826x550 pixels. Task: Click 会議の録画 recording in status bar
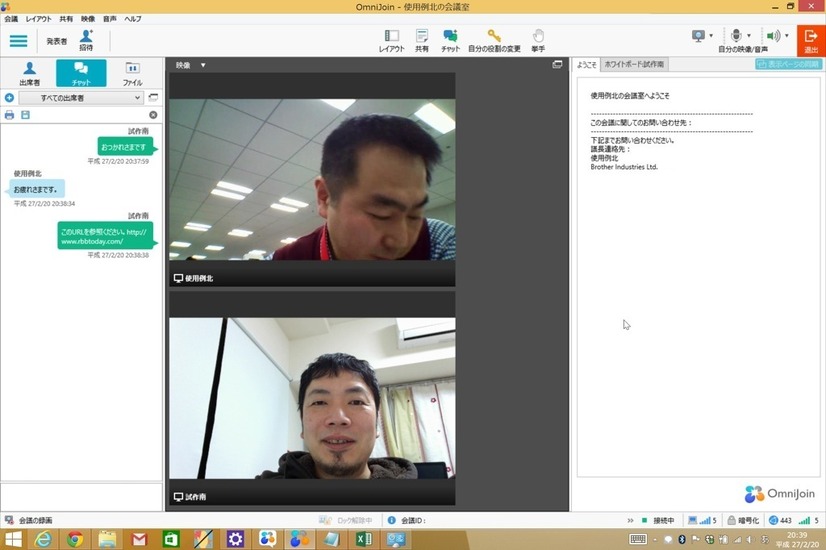point(29,520)
